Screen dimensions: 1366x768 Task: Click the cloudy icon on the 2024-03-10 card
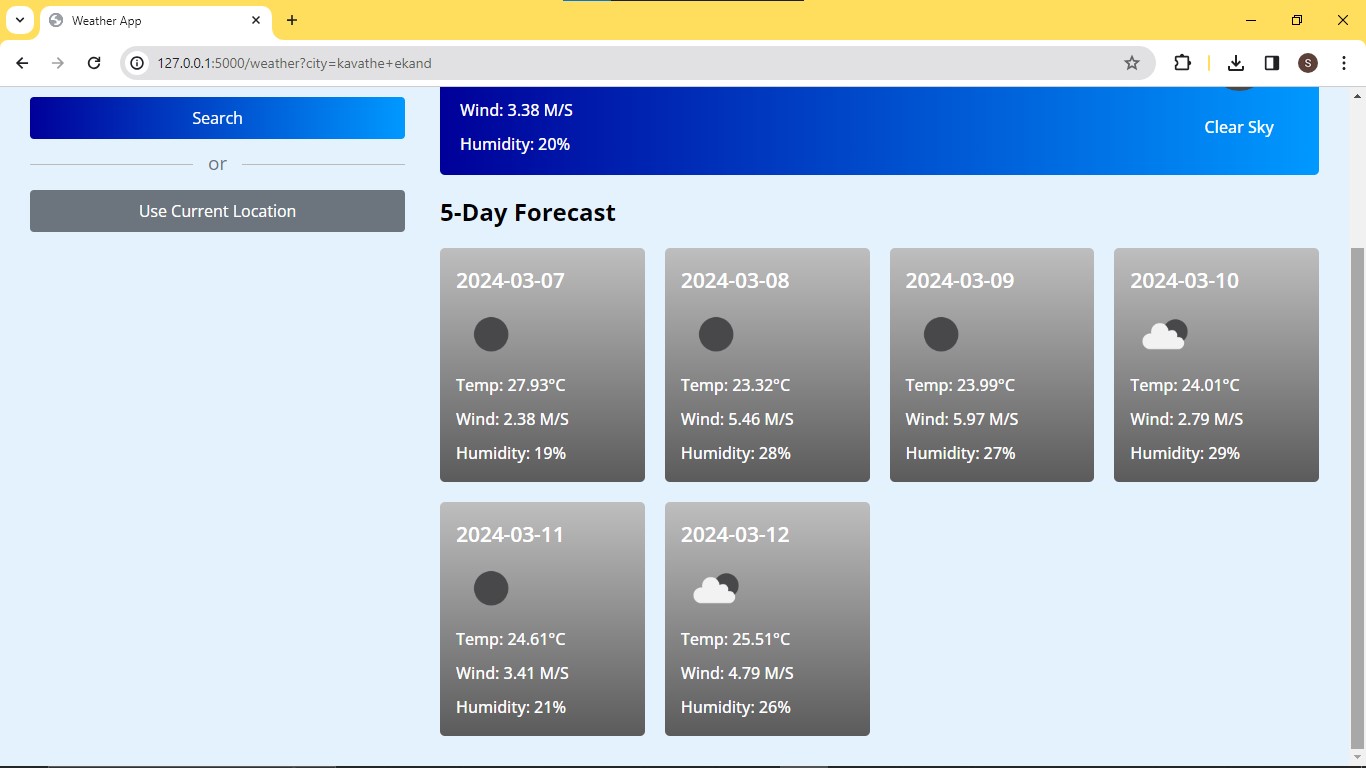pyautogui.click(x=1165, y=335)
